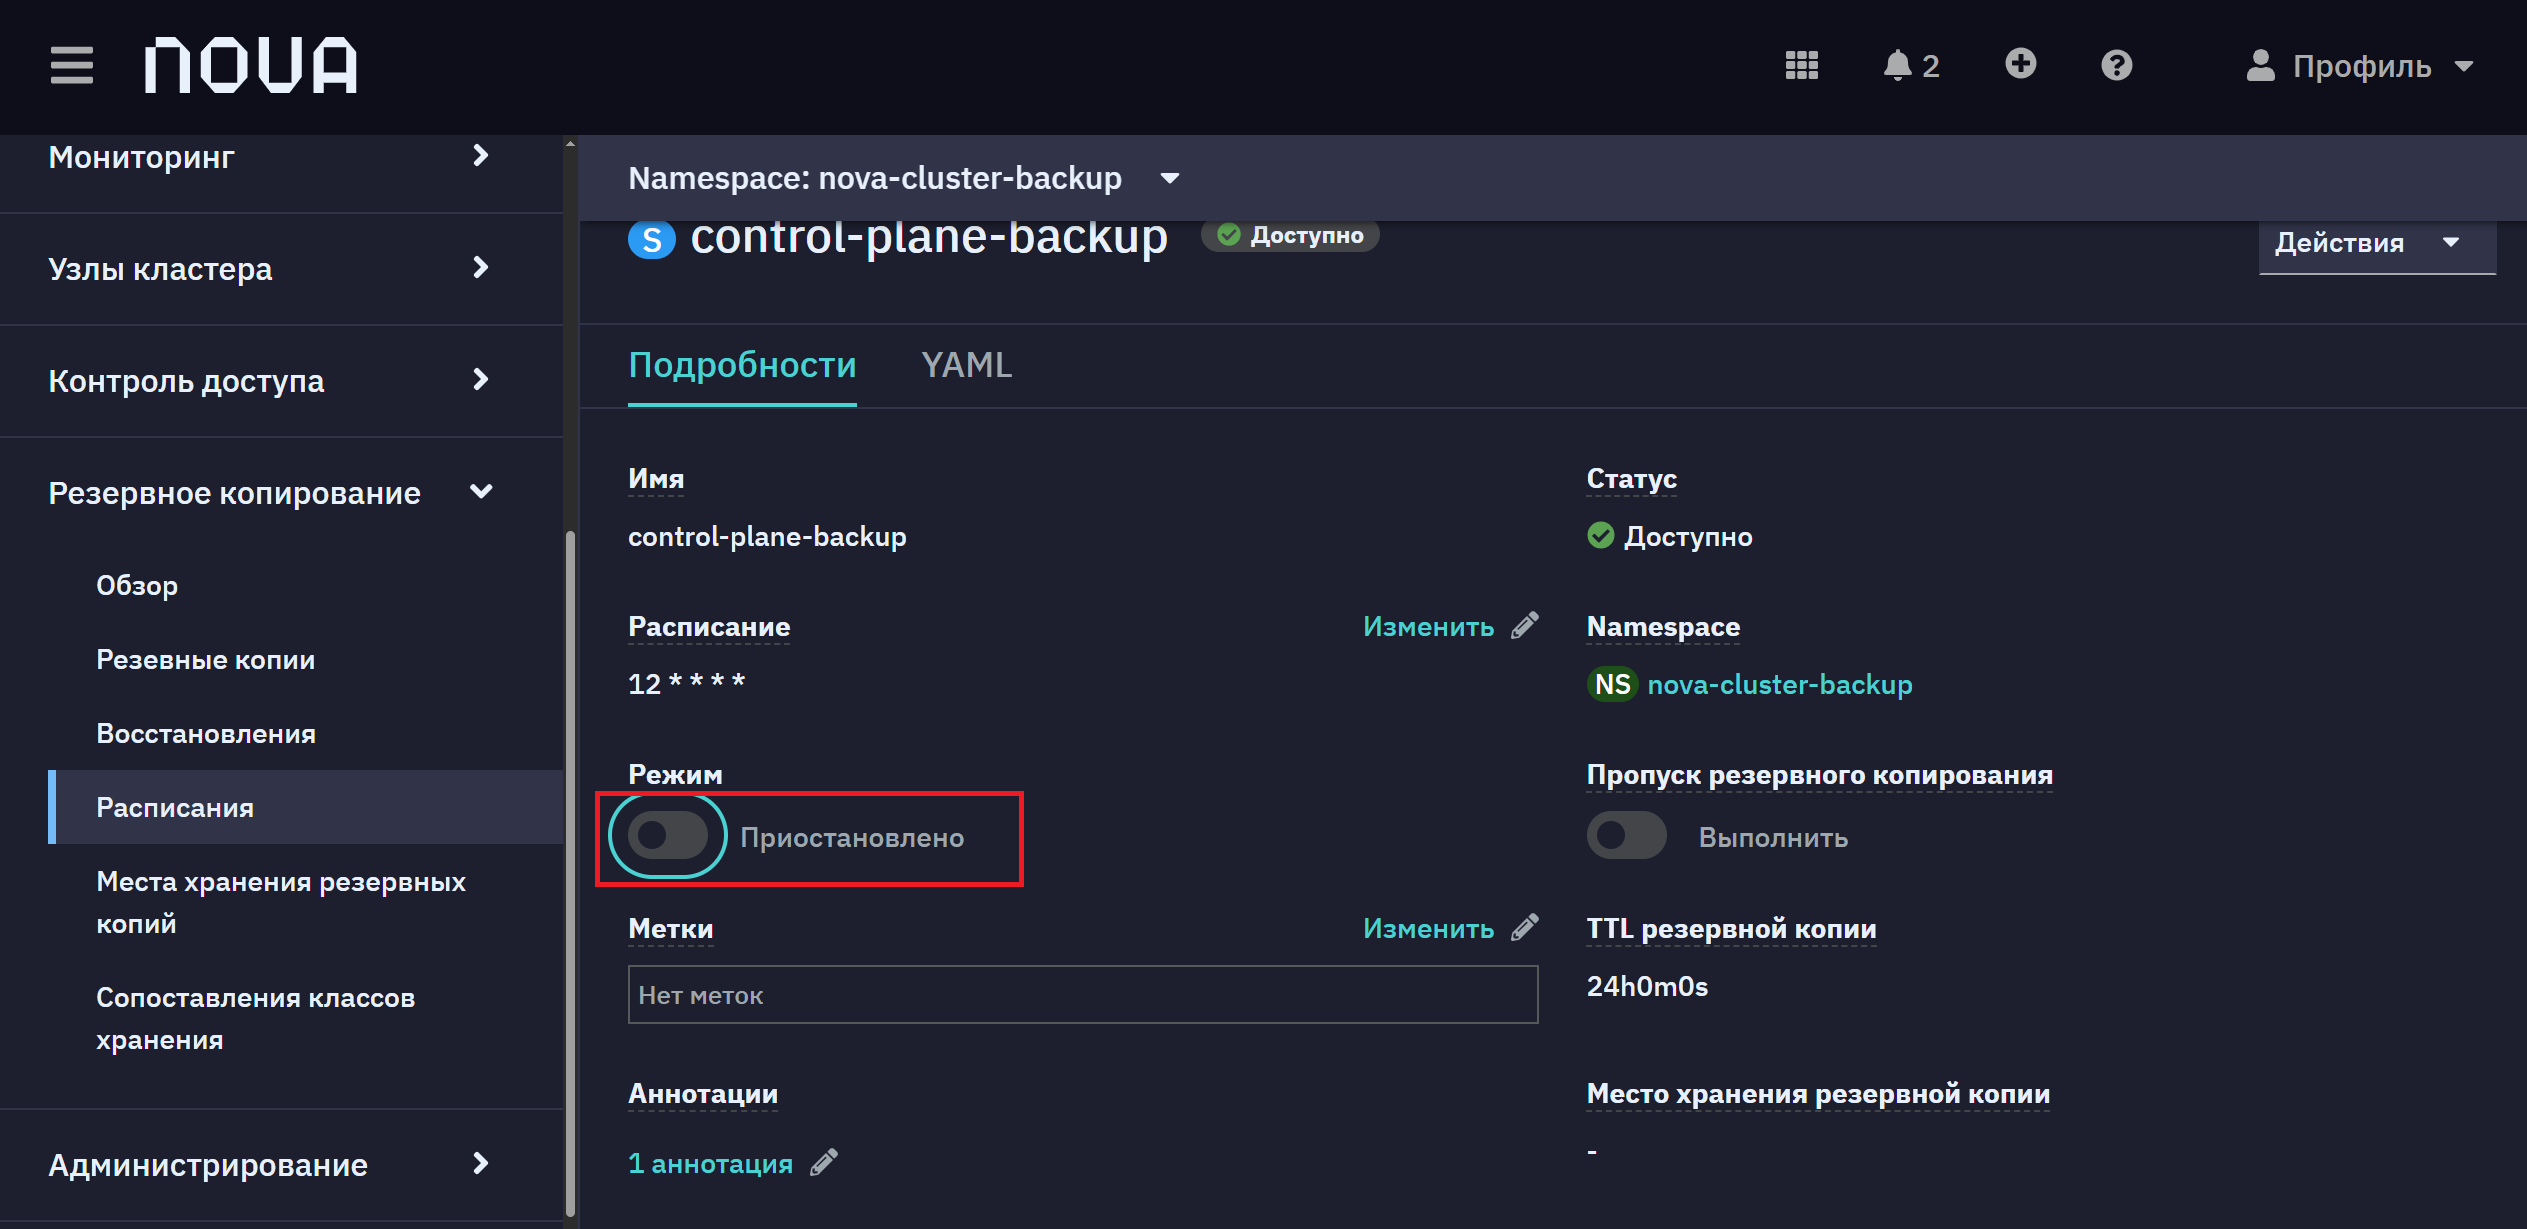Screen dimensions: 2527x1229
Task: Click Изменить link for Метки
Action: [1429, 929]
